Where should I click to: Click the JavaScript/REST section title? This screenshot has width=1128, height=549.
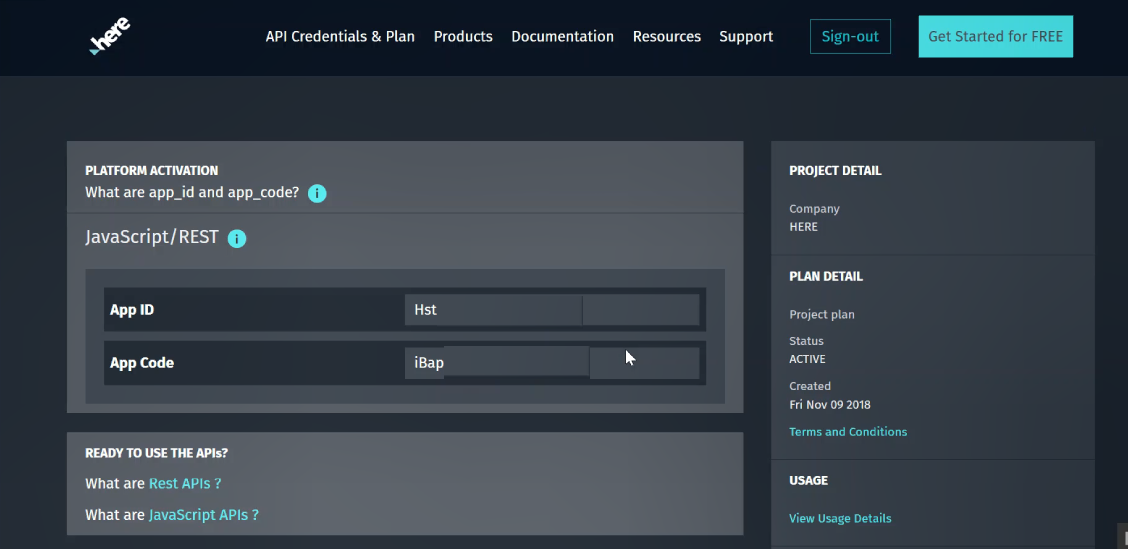tap(152, 237)
